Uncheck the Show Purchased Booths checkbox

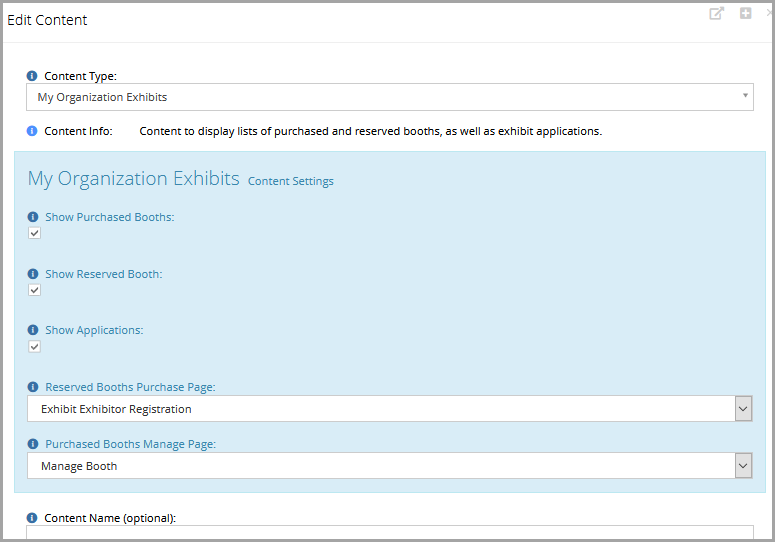pyautogui.click(x=35, y=233)
